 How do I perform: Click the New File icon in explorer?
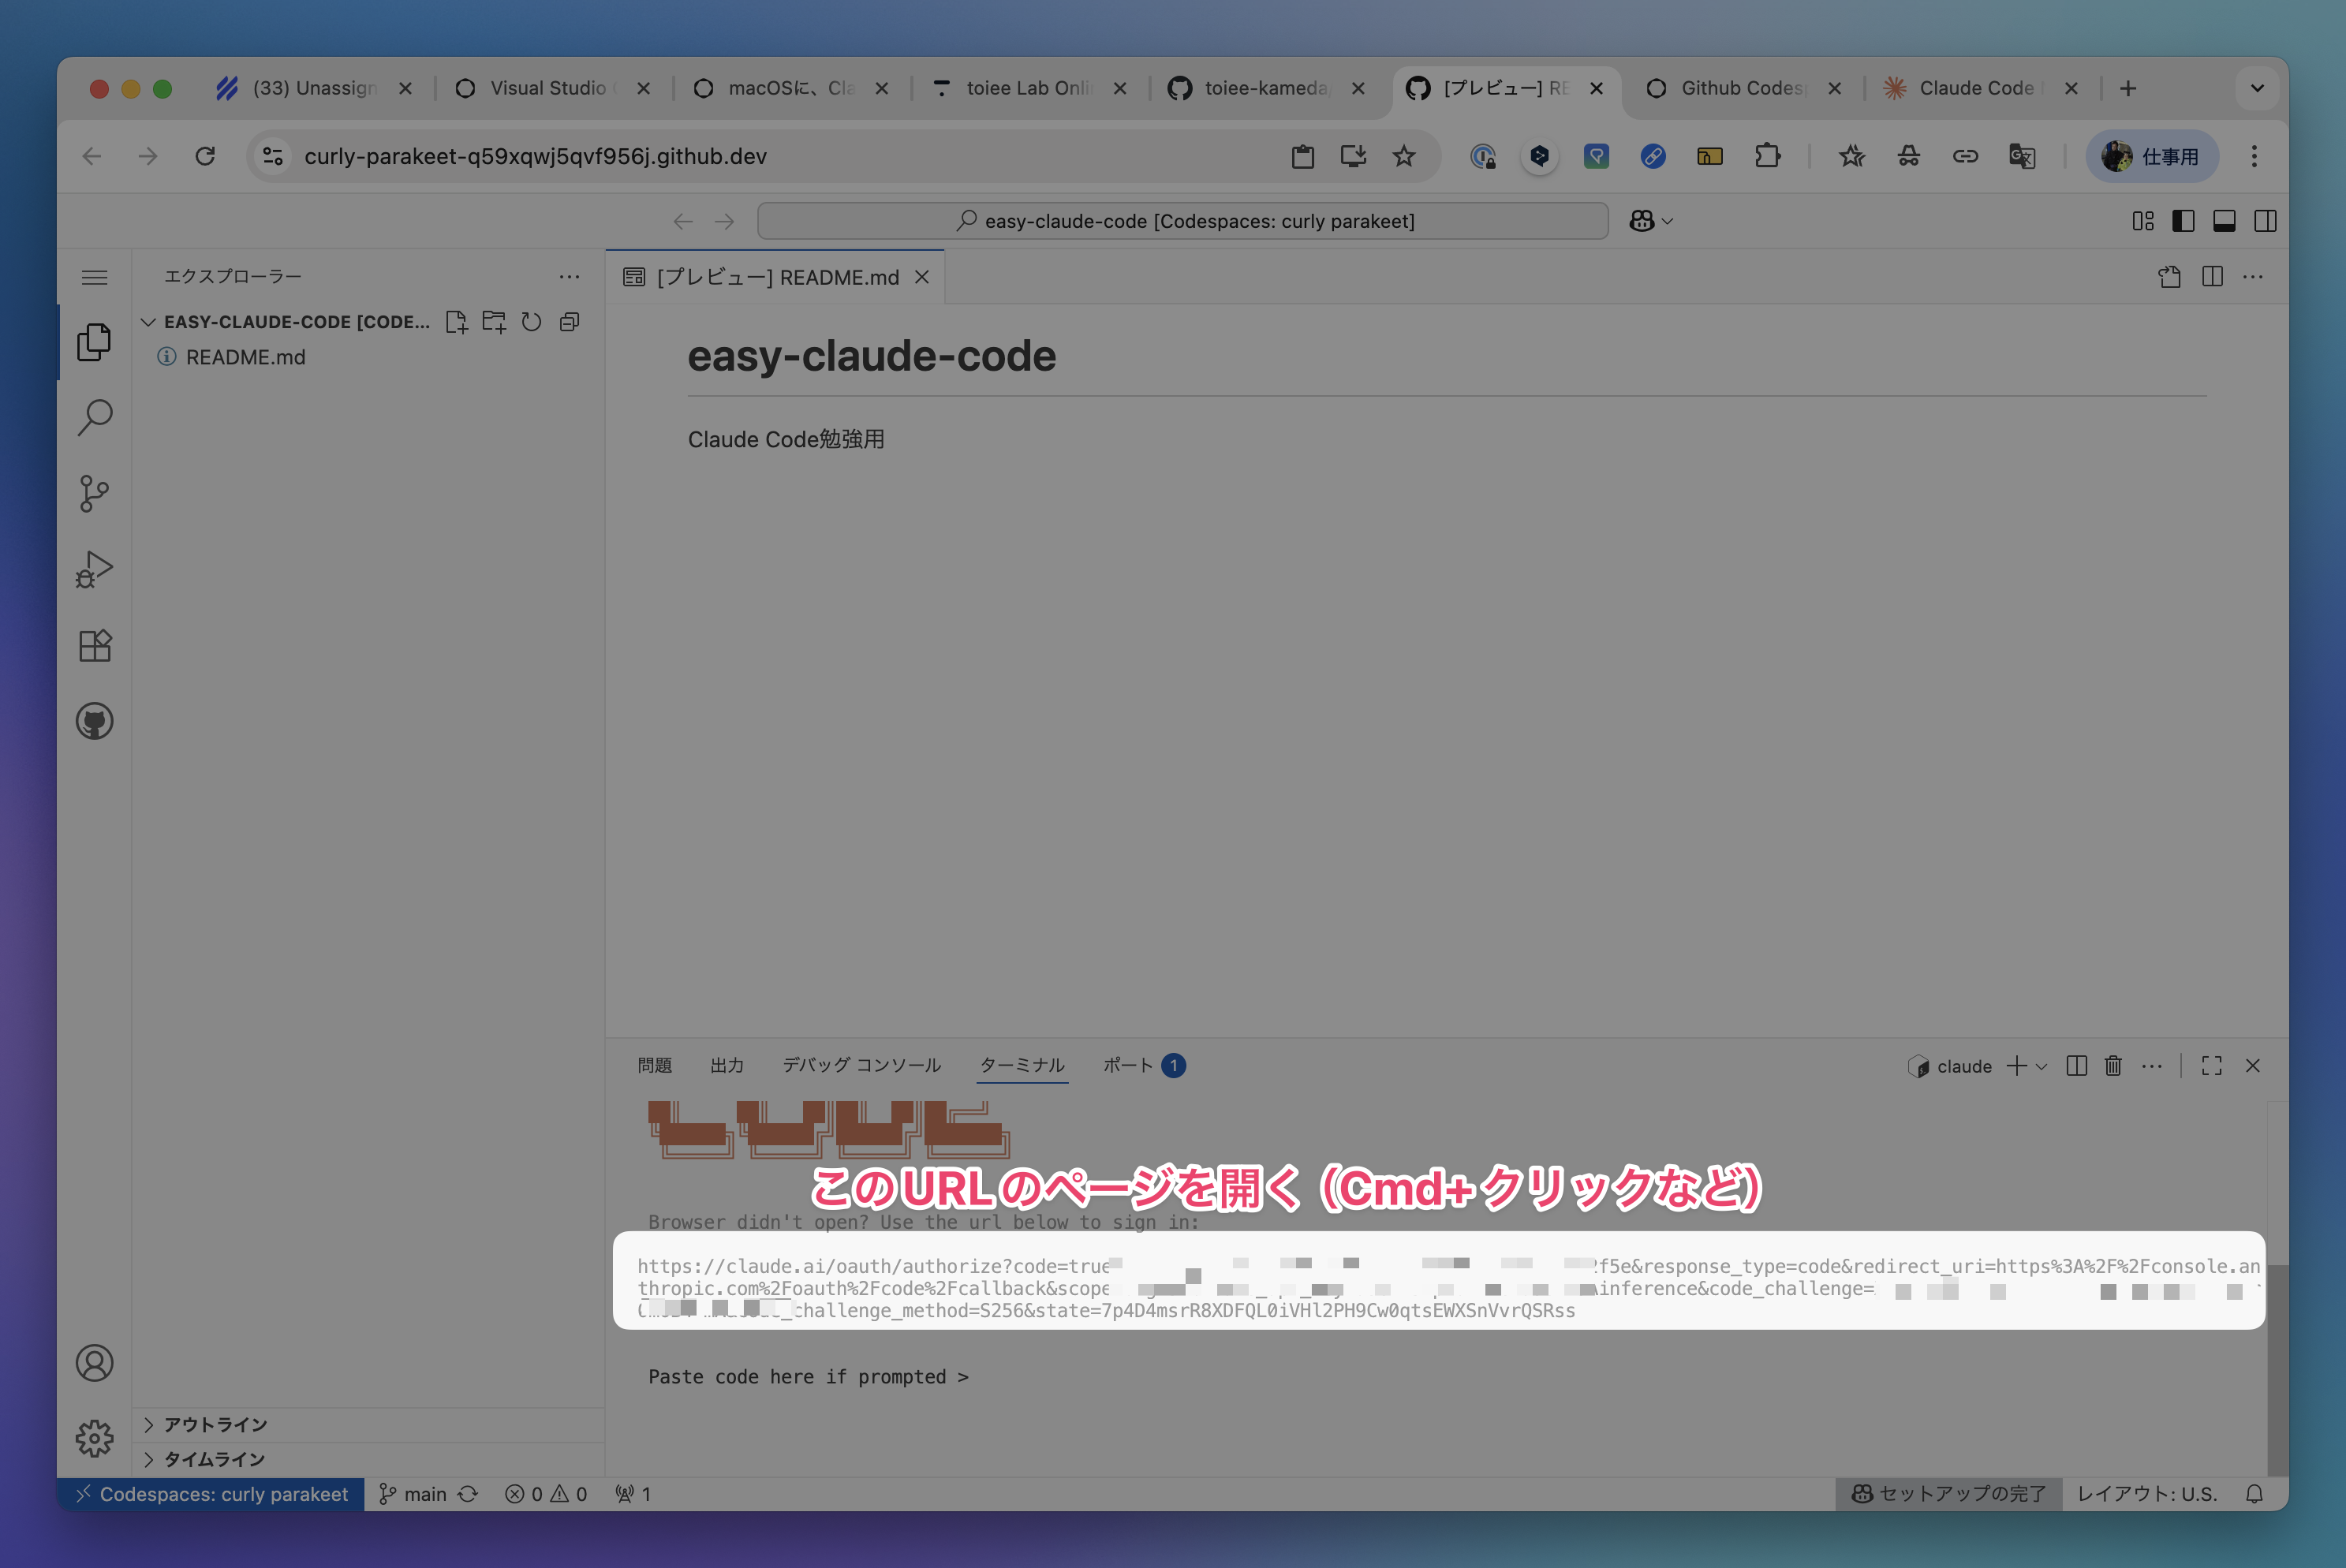[456, 322]
